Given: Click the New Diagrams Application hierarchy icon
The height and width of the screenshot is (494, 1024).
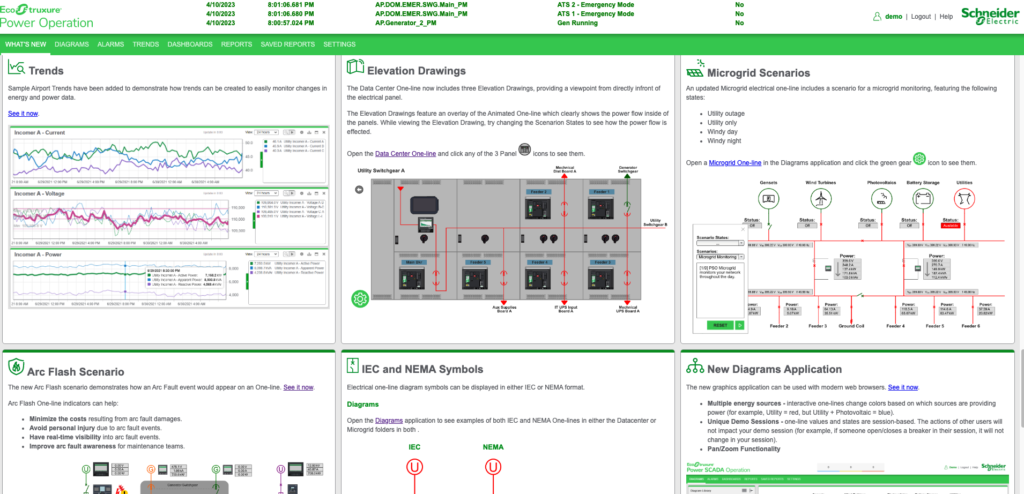Looking at the screenshot, I should (695, 366).
